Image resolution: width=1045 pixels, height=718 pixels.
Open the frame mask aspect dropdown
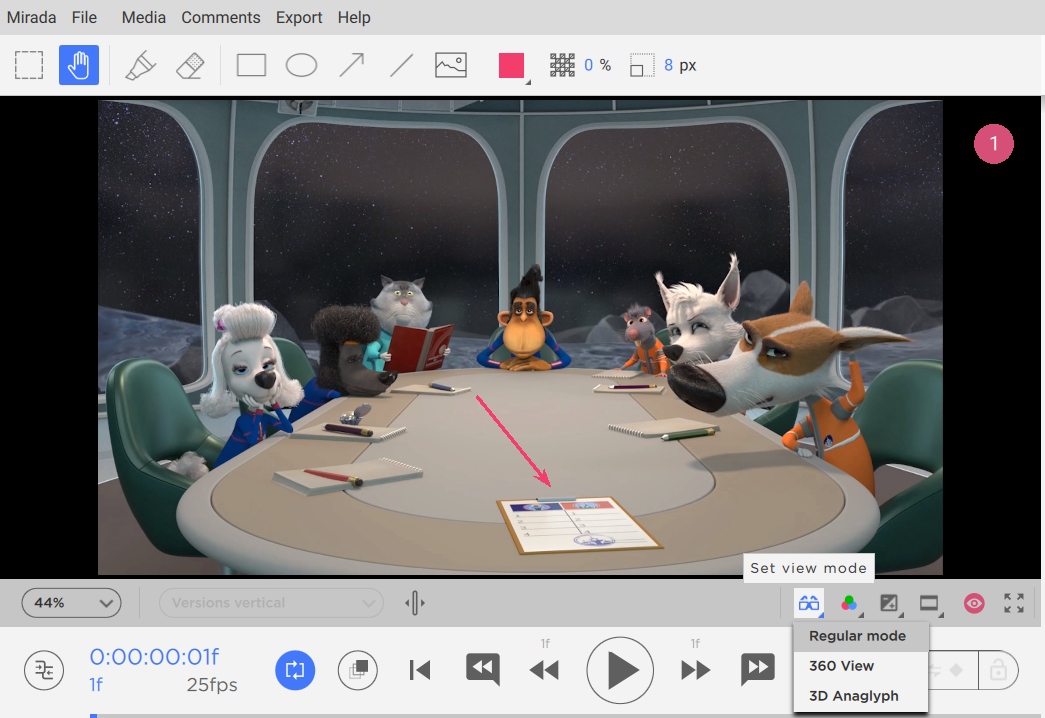pos(930,603)
